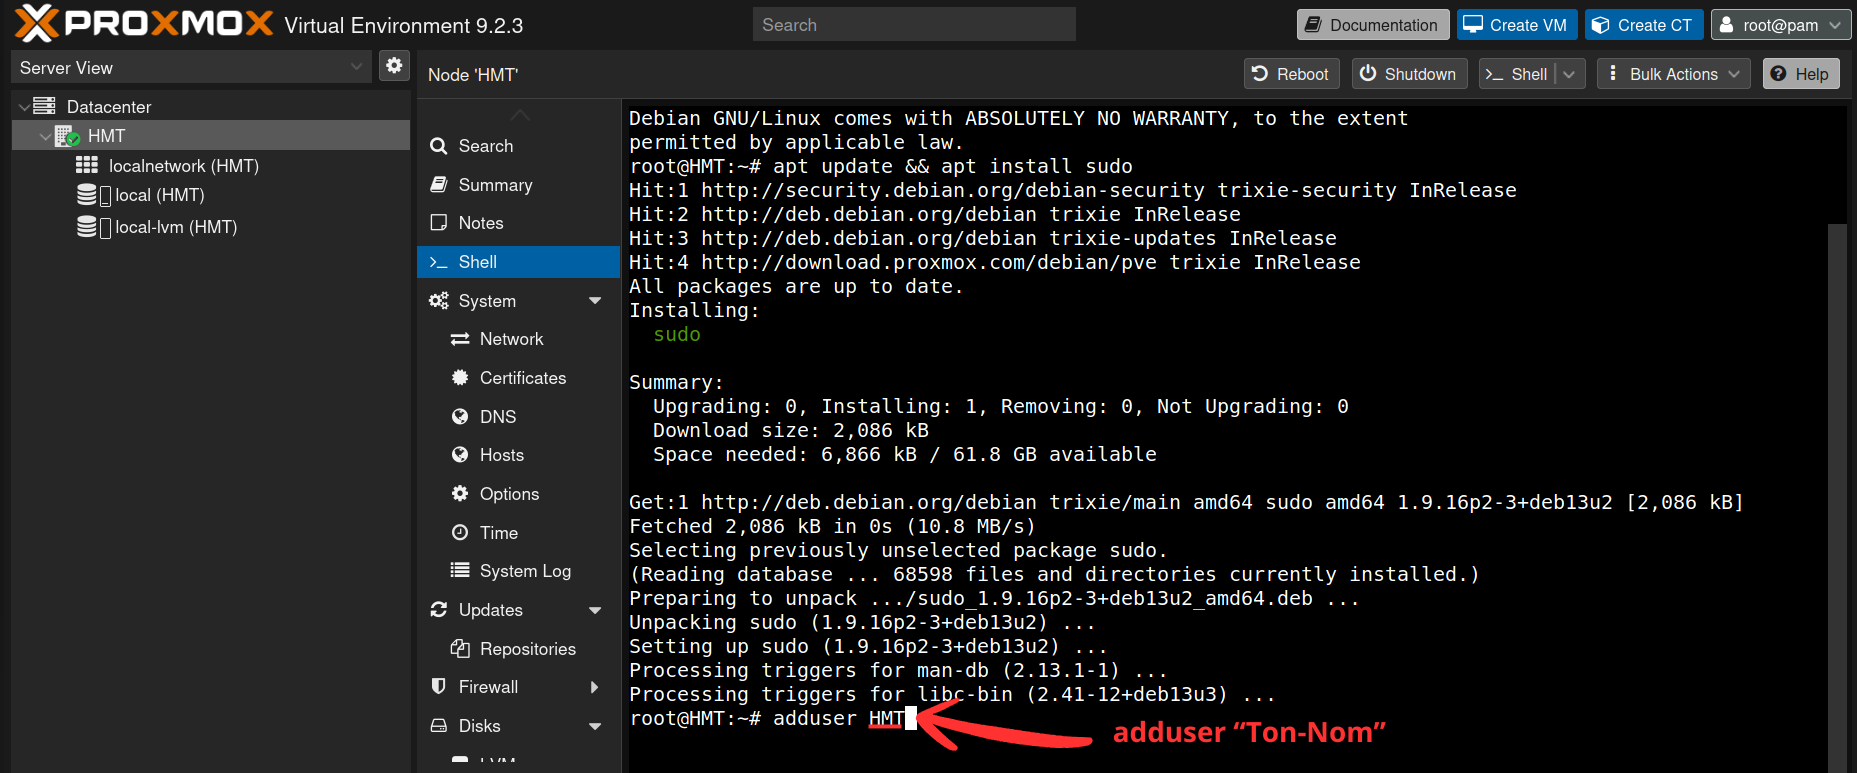Open the Certificates page
The width and height of the screenshot is (1857, 773).
[518, 378]
